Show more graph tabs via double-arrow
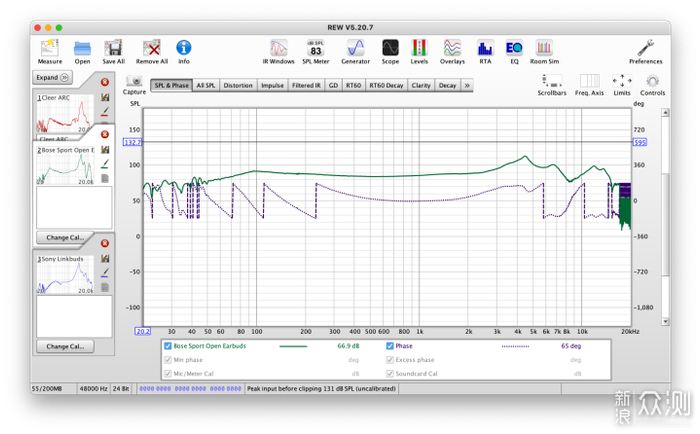The width and height of the screenshot is (700, 434). (467, 86)
